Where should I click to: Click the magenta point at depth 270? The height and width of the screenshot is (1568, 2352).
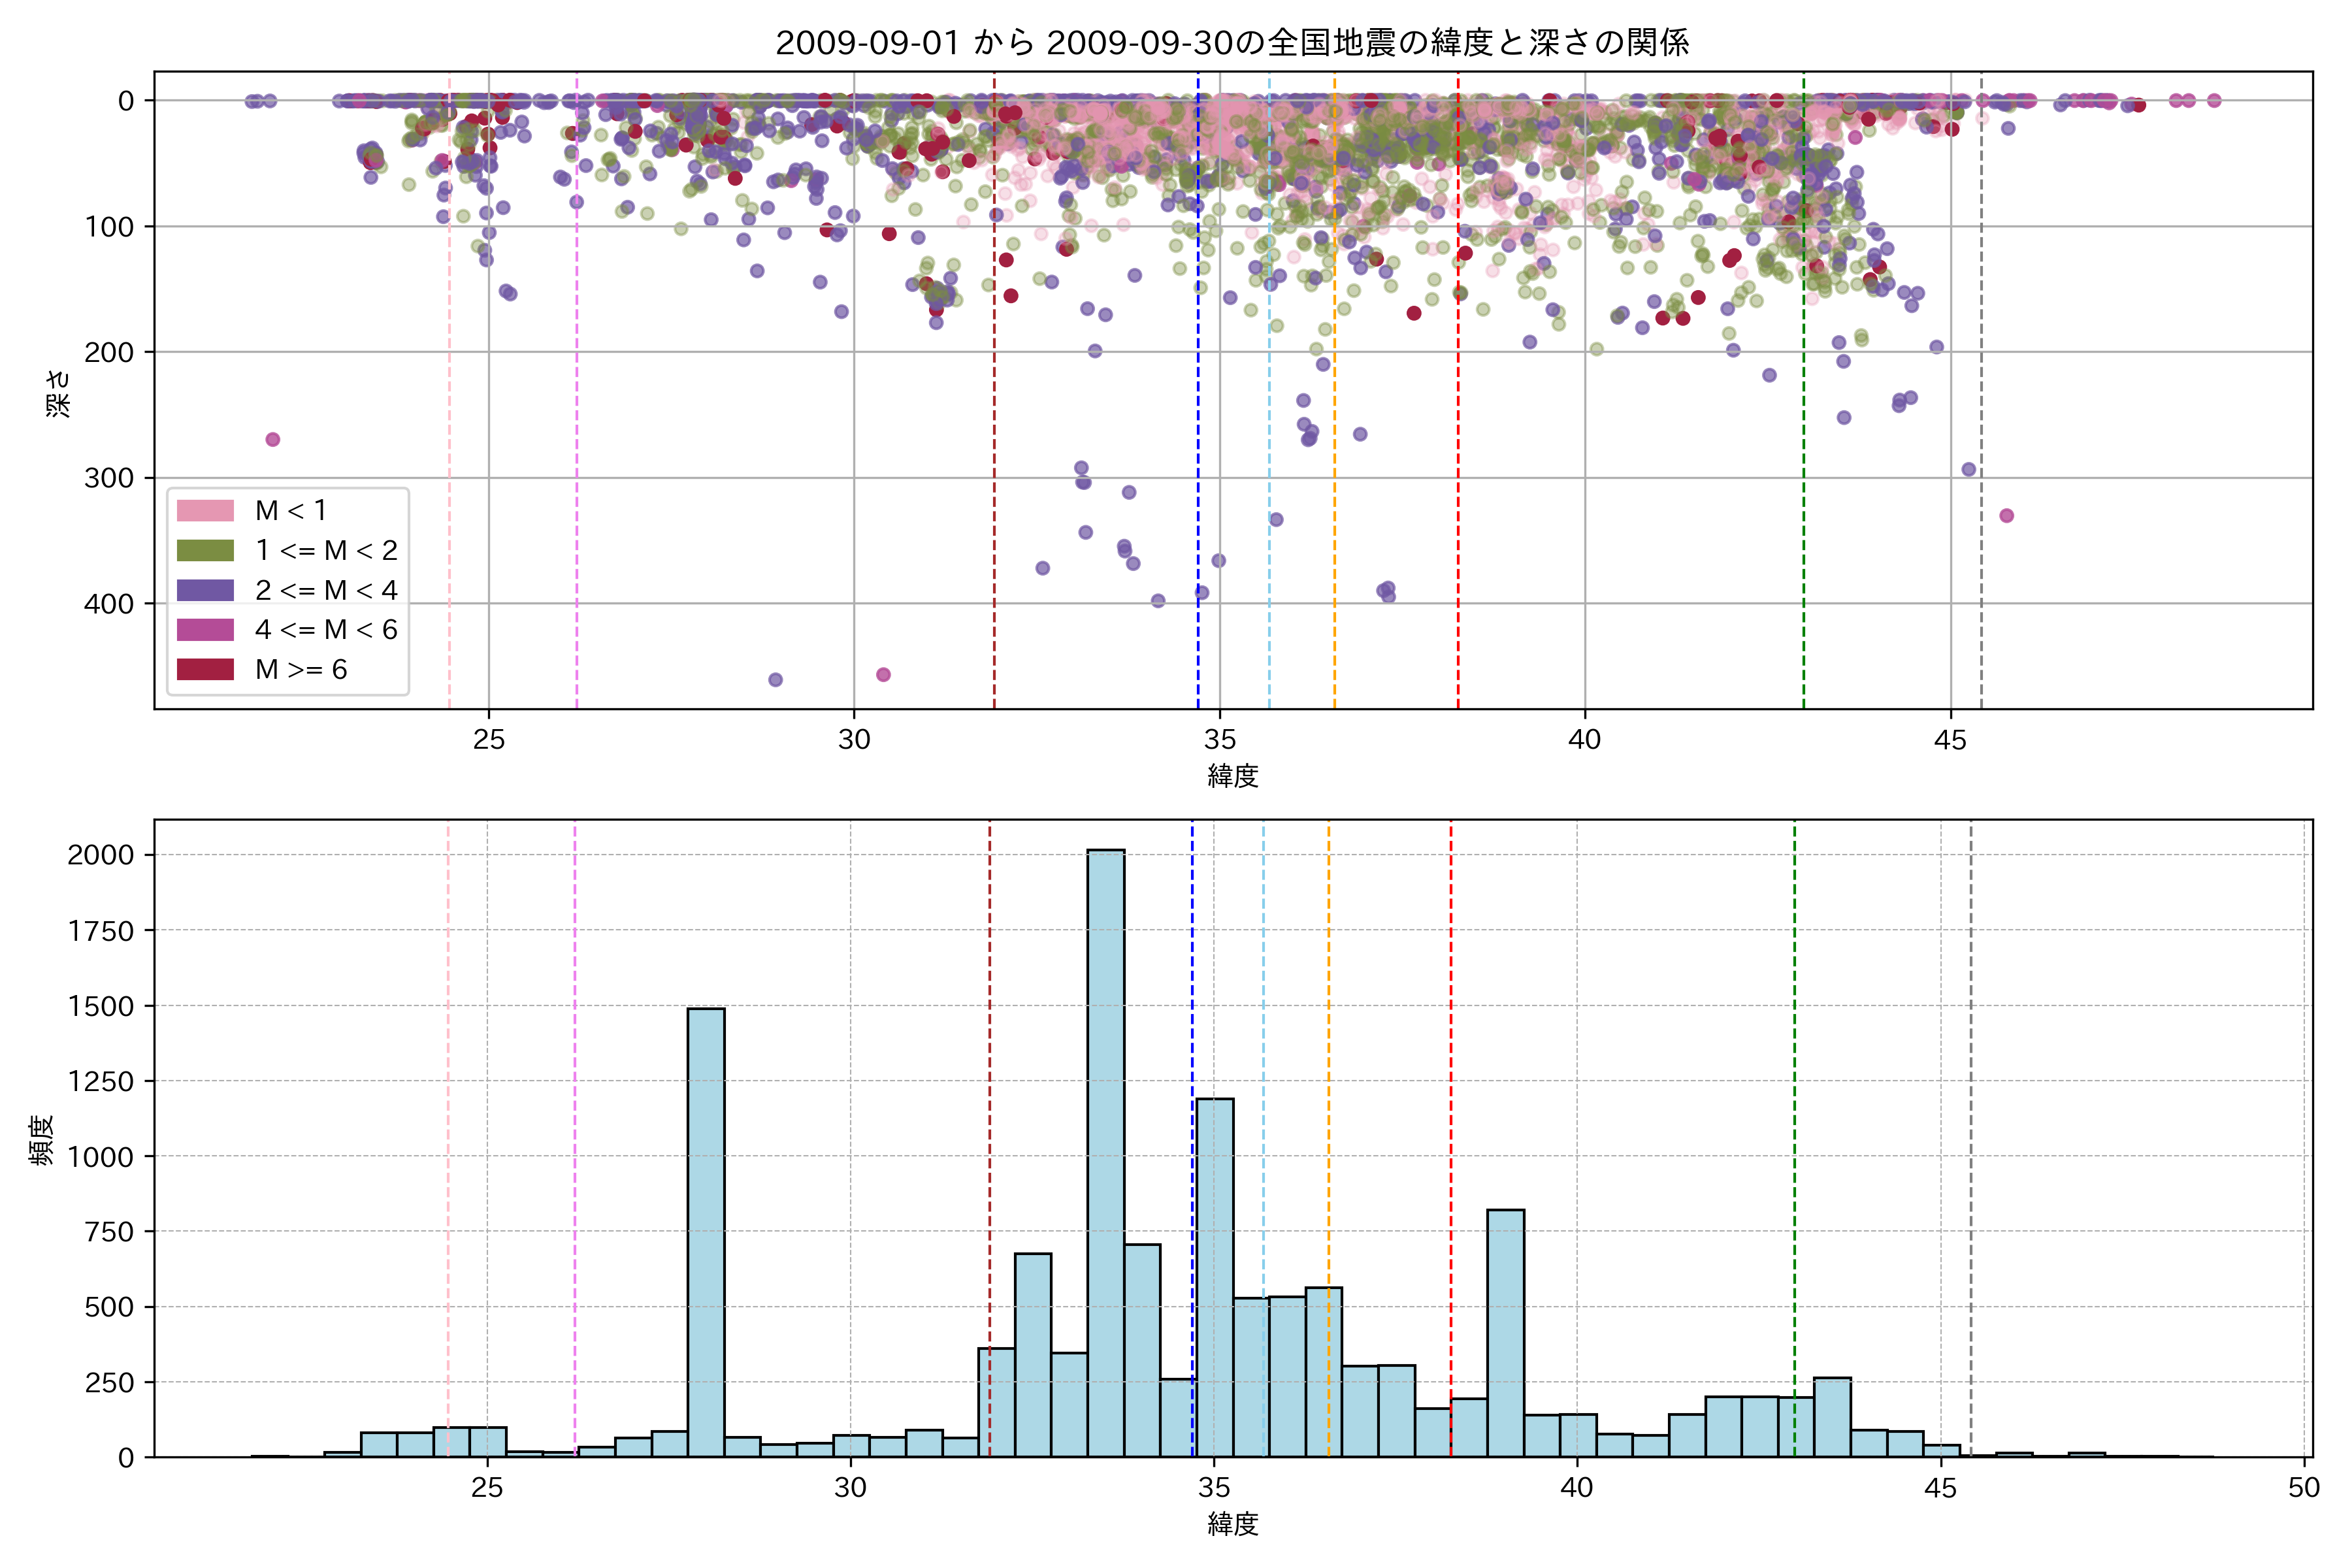tap(272, 440)
